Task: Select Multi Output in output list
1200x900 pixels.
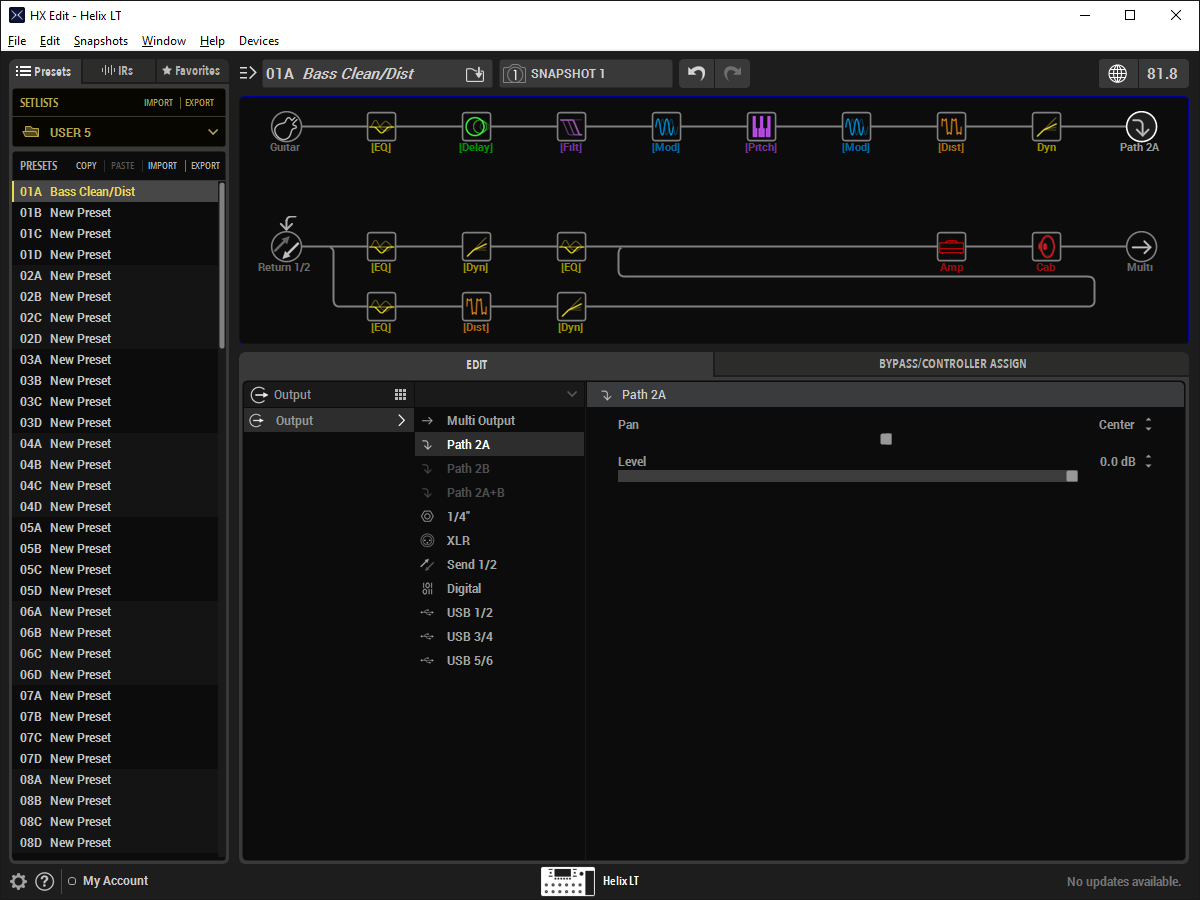Action: click(499, 421)
